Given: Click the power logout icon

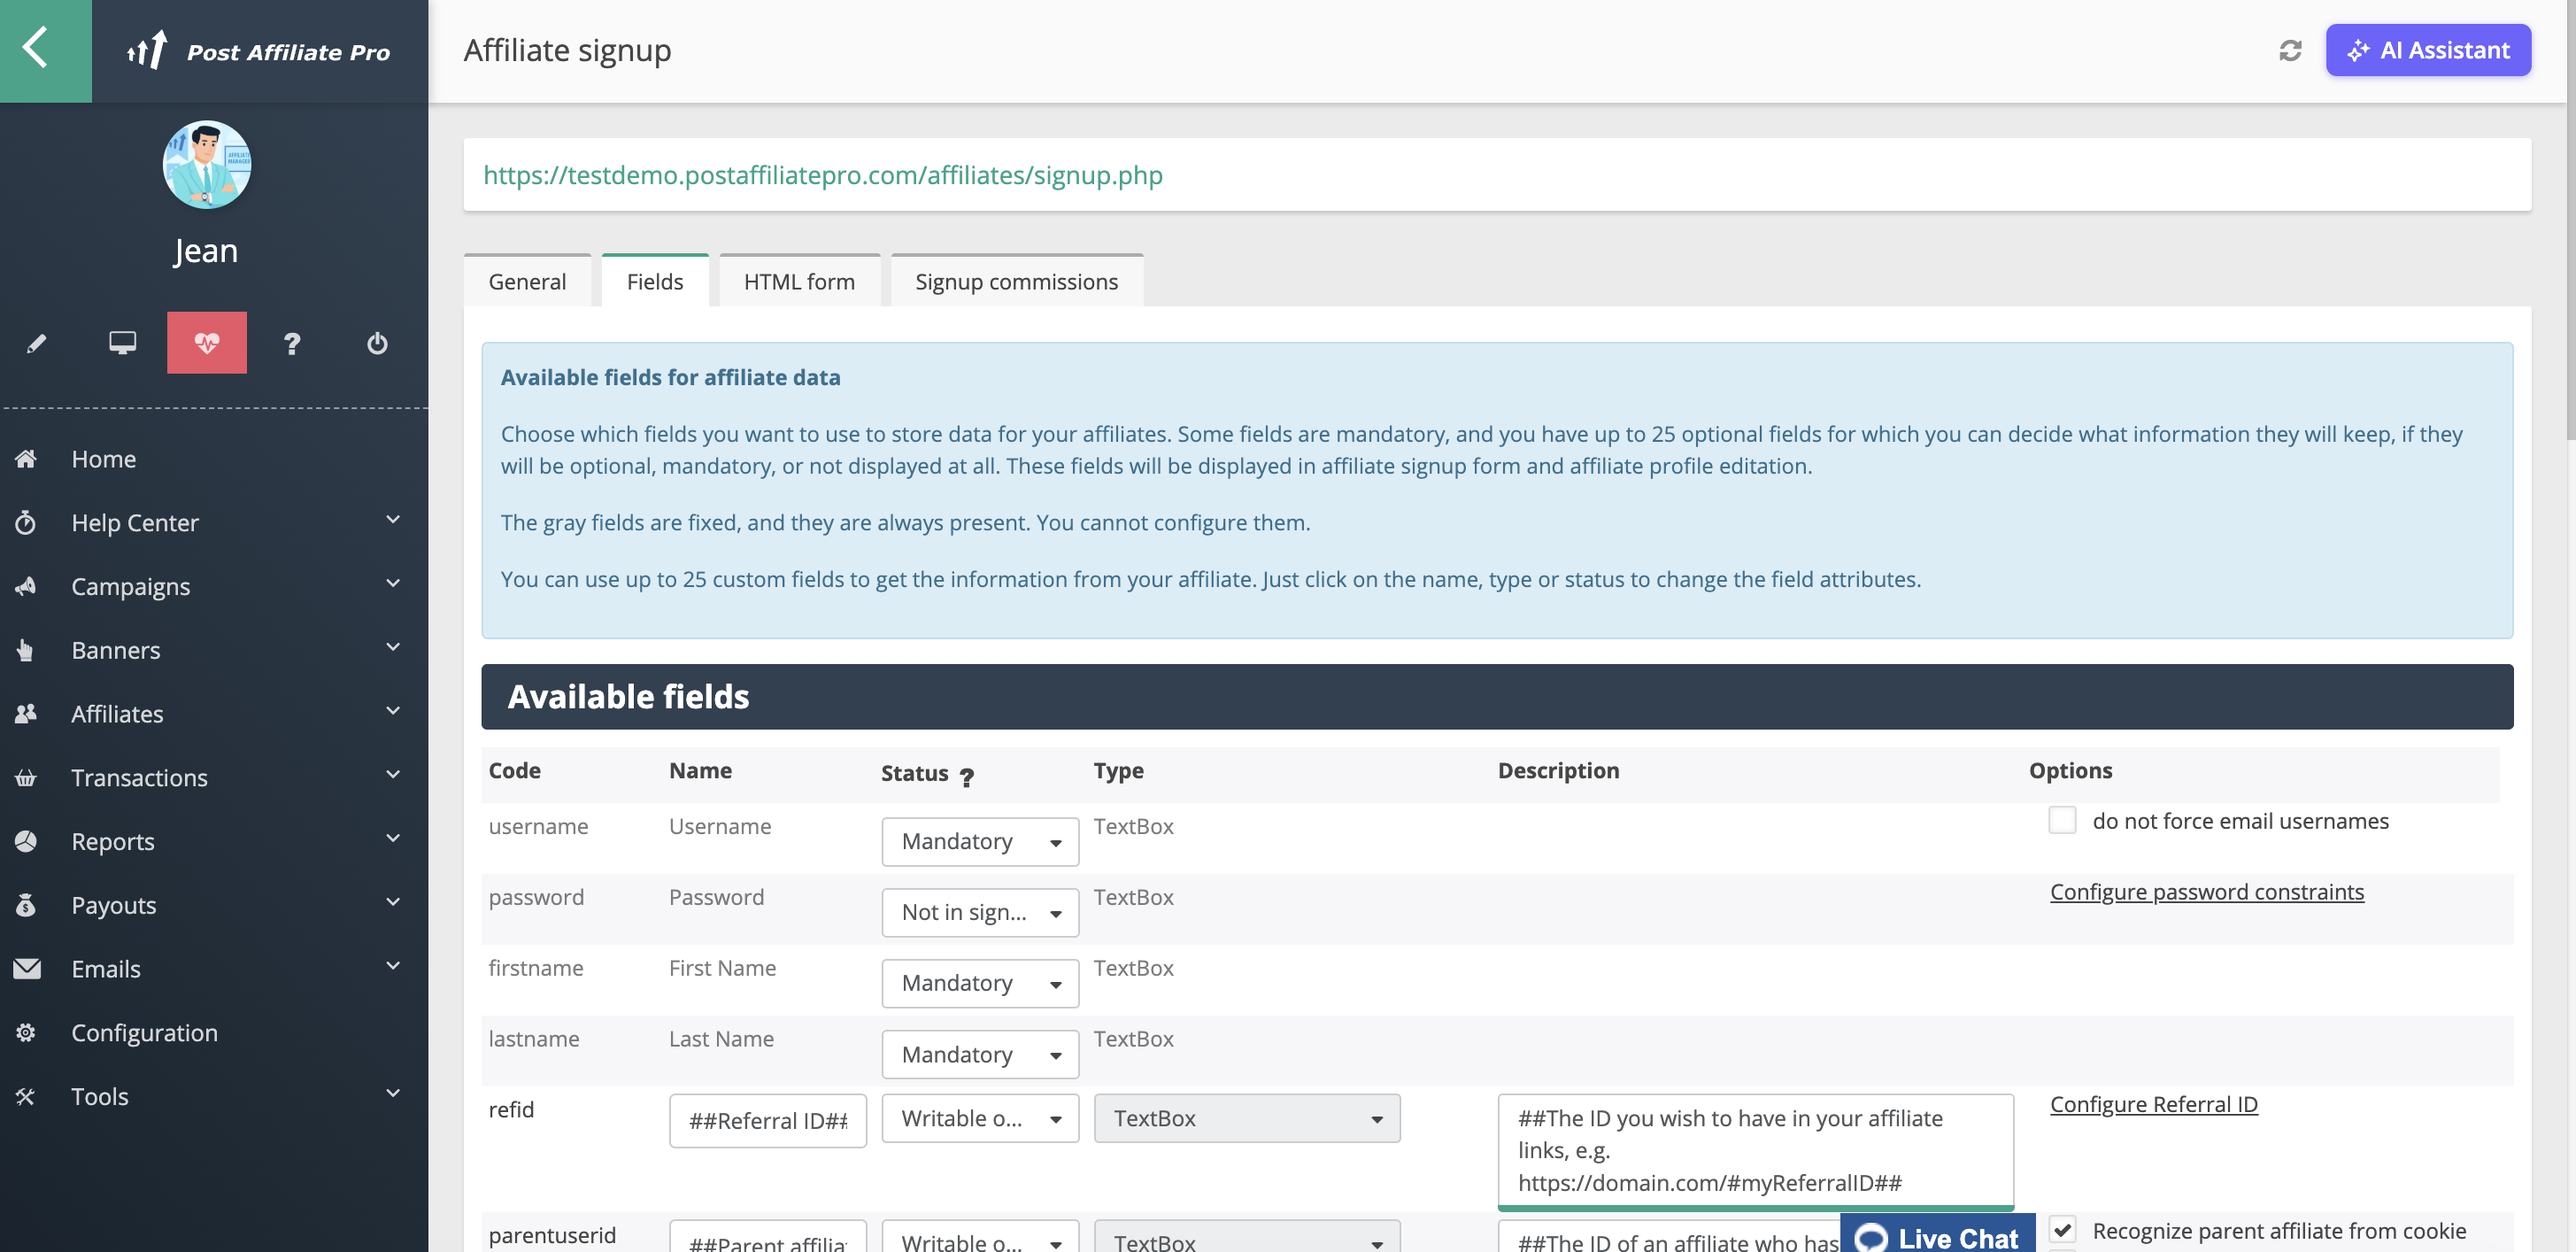Looking at the screenshot, I should (x=377, y=343).
